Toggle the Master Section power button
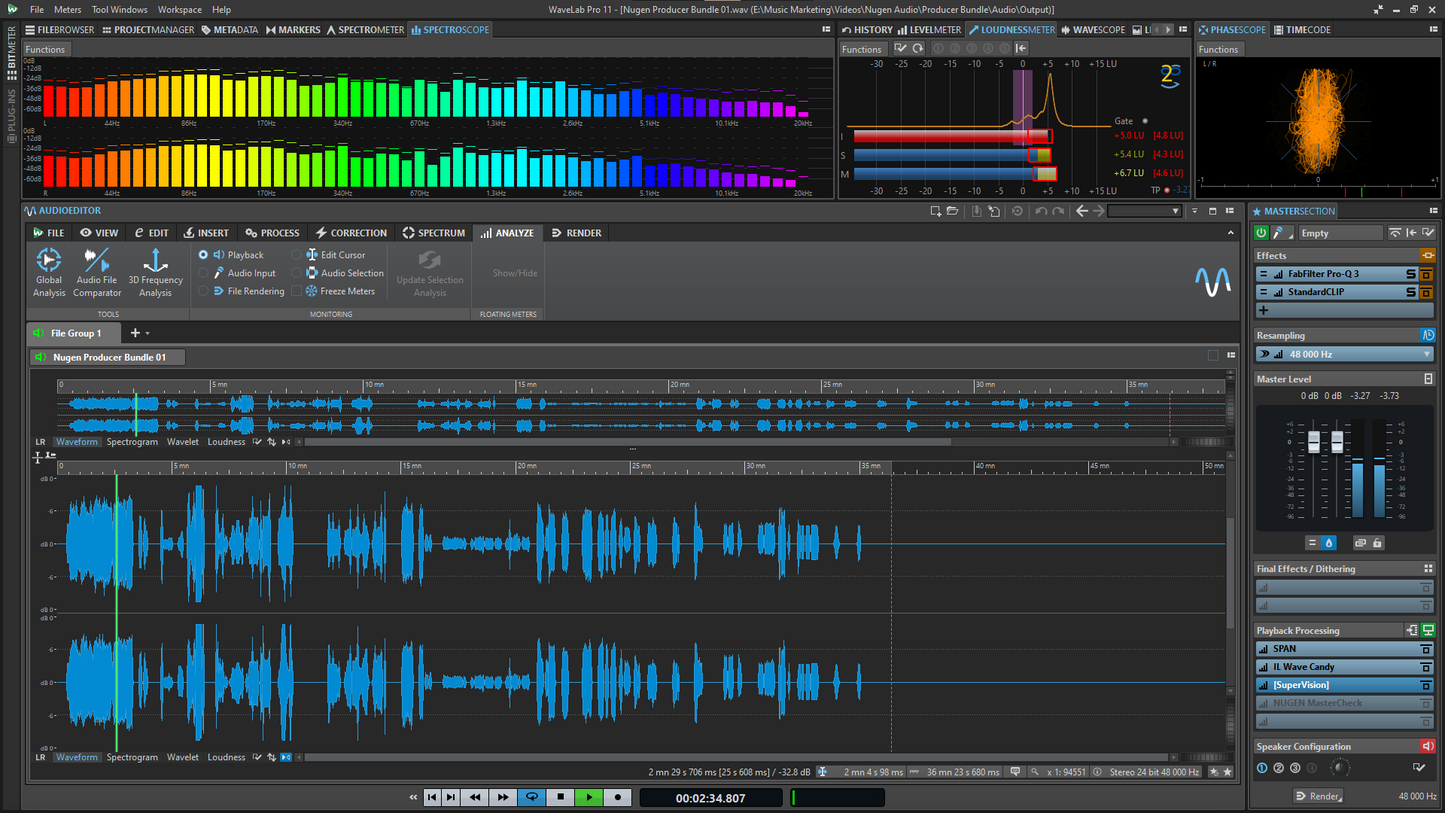Image resolution: width=1445 pixels, height=813 pixels. coord(1261,233)
